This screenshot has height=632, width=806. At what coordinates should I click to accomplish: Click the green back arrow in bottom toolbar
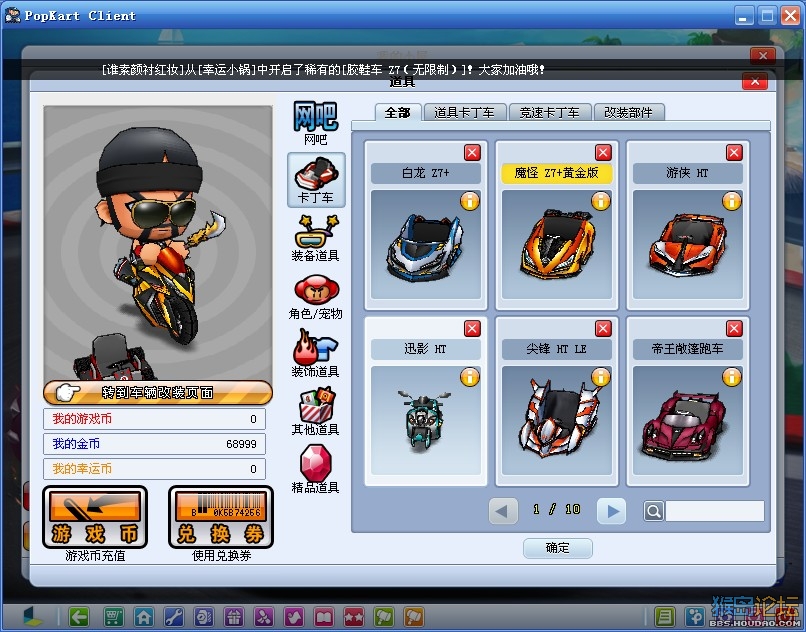pos(79,616)
